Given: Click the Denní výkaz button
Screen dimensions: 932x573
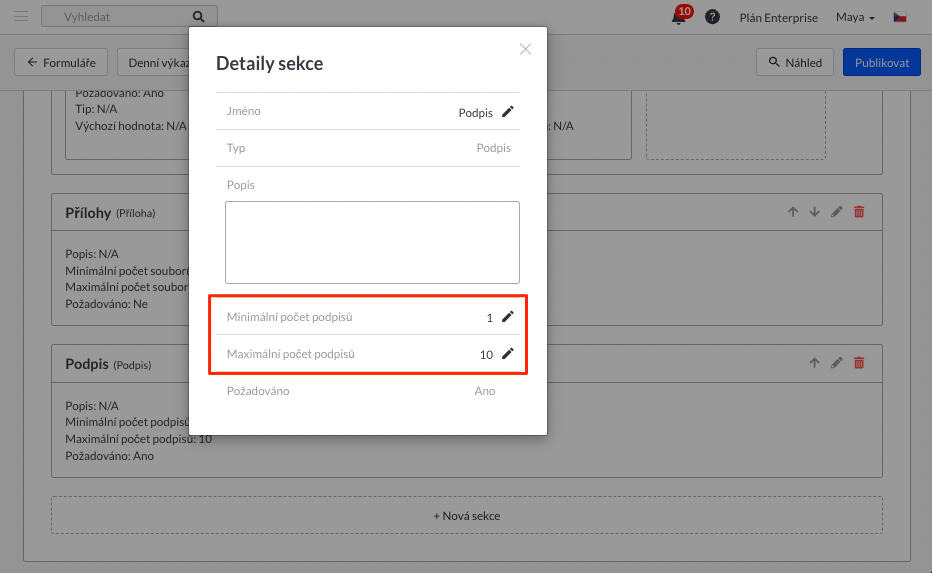Looking at the screenshot, I should [153, 62].
